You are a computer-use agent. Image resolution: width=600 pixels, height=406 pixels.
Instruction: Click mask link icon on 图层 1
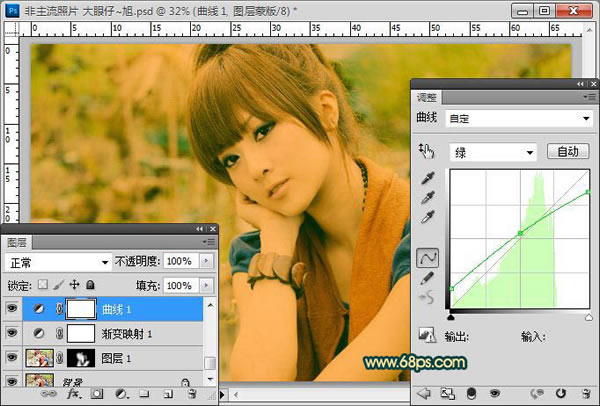click(x=60, y=358)
